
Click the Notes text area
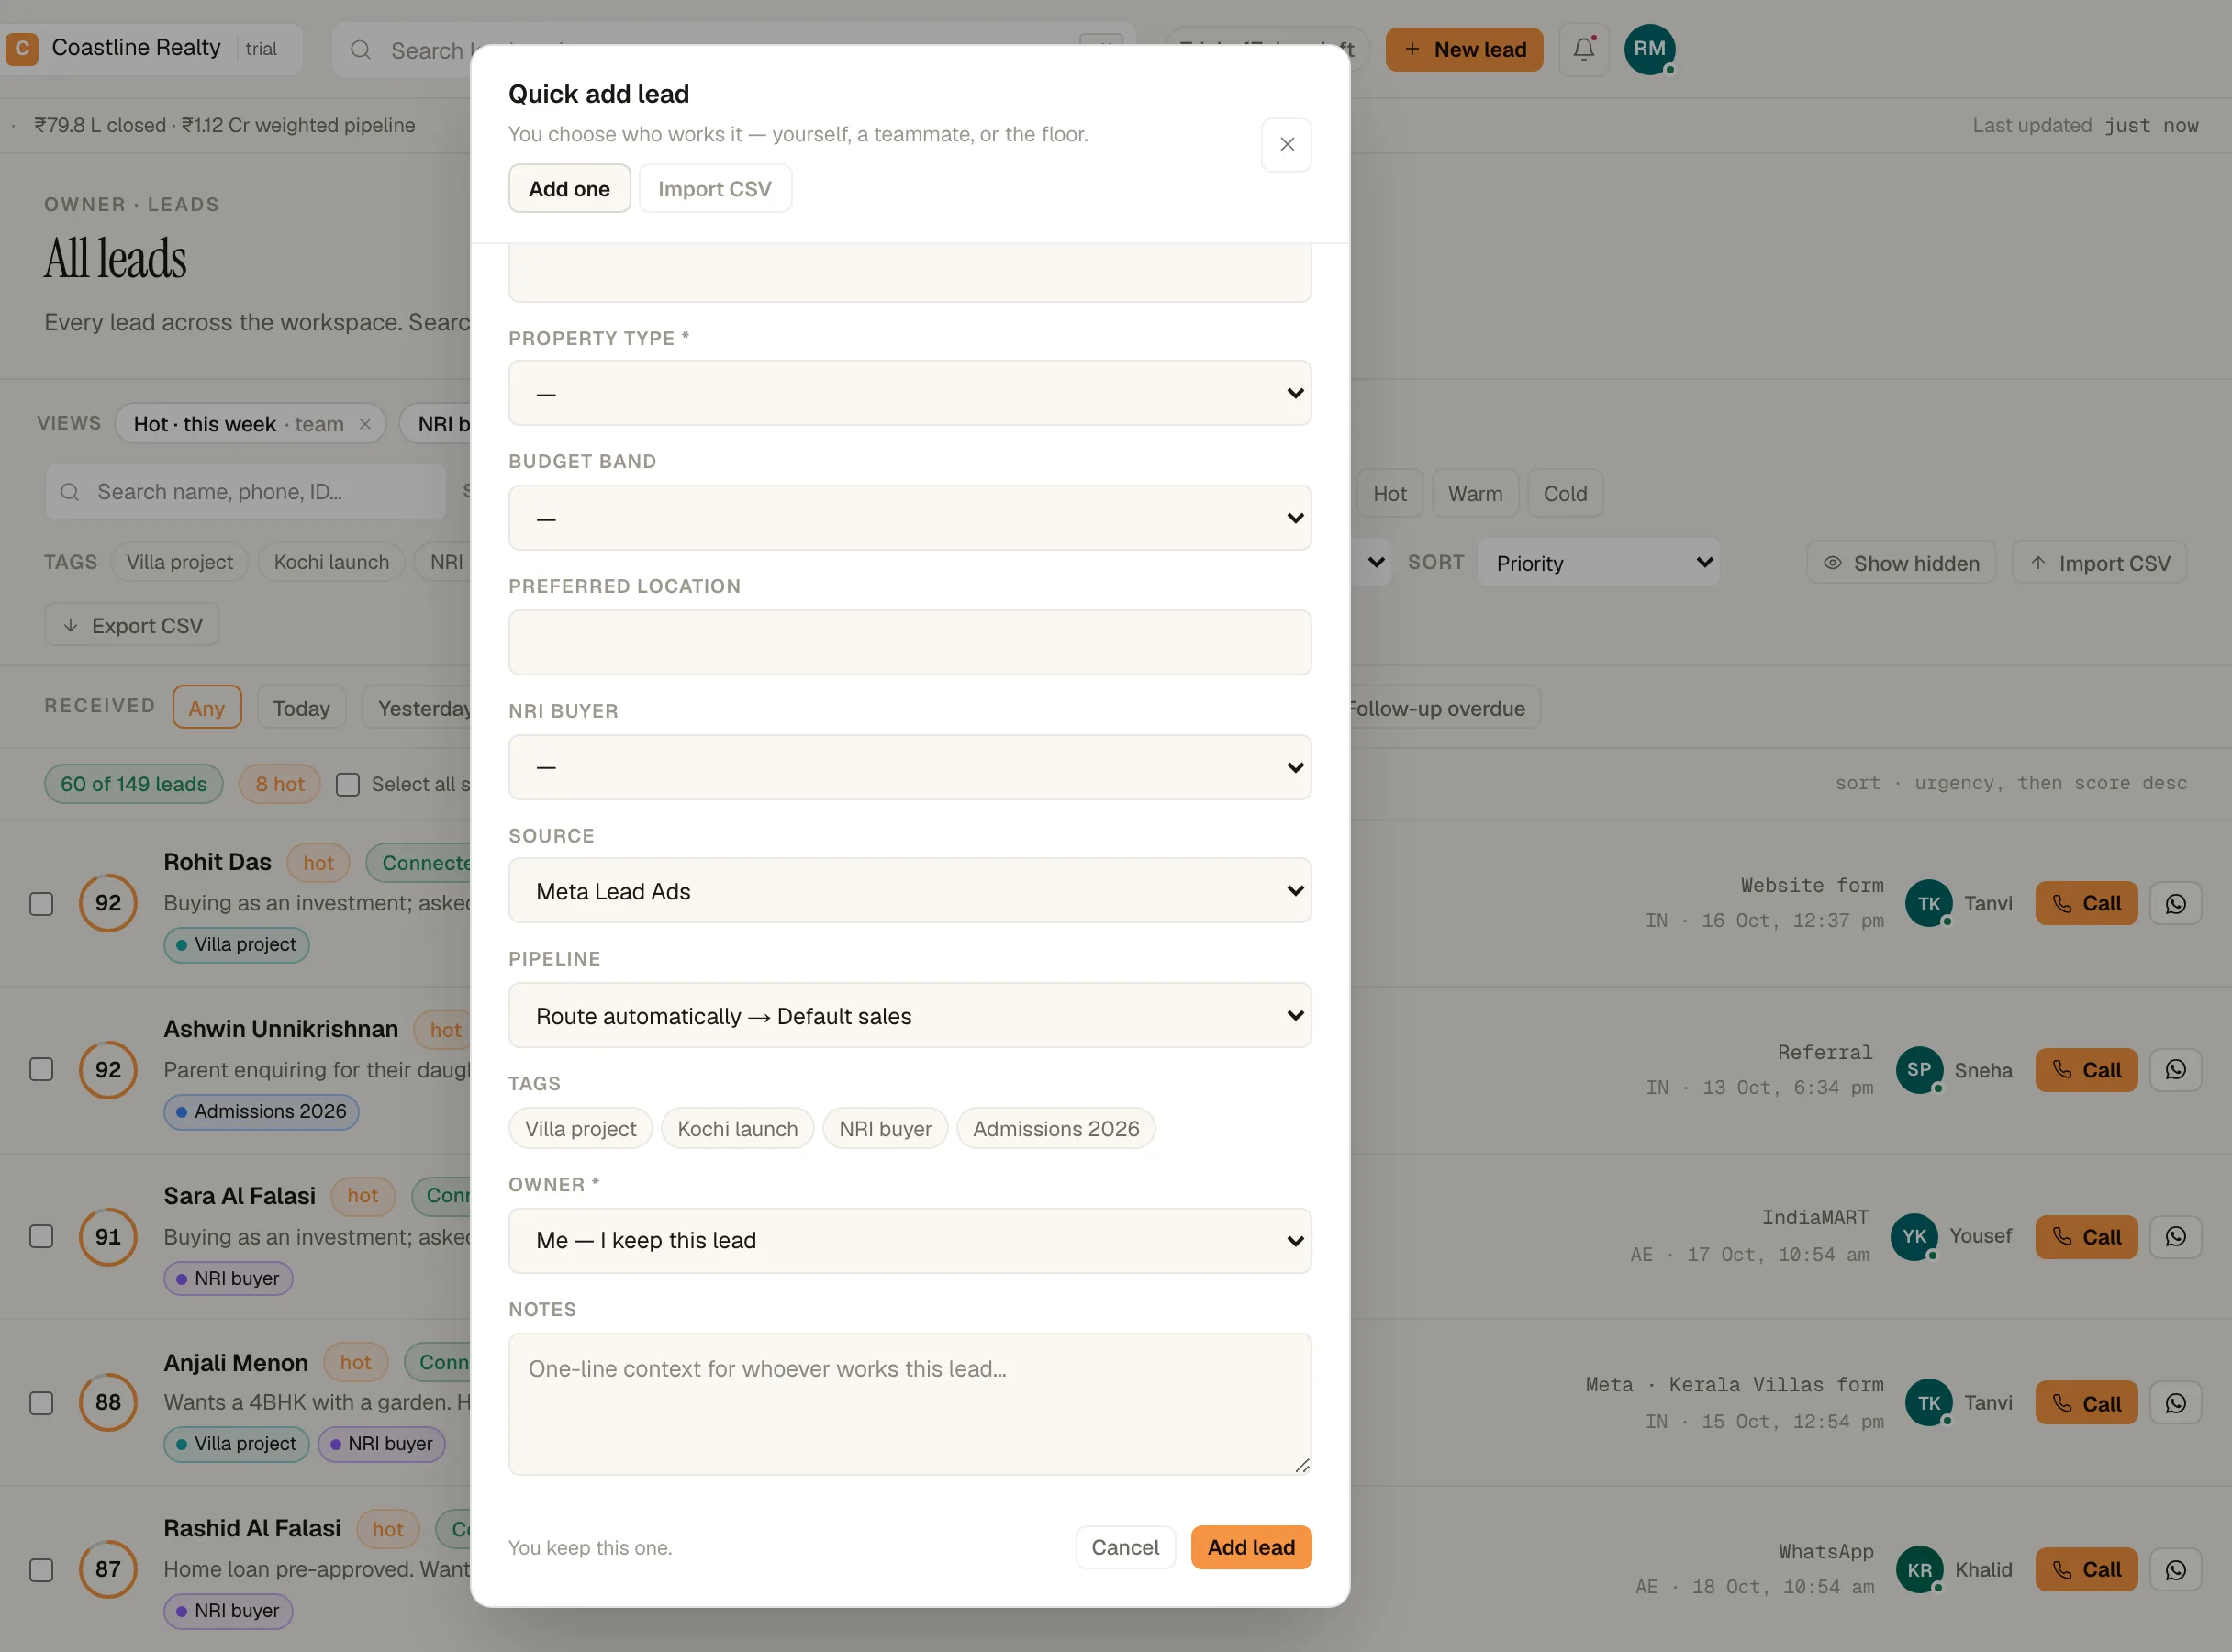tap(909, 1403)
